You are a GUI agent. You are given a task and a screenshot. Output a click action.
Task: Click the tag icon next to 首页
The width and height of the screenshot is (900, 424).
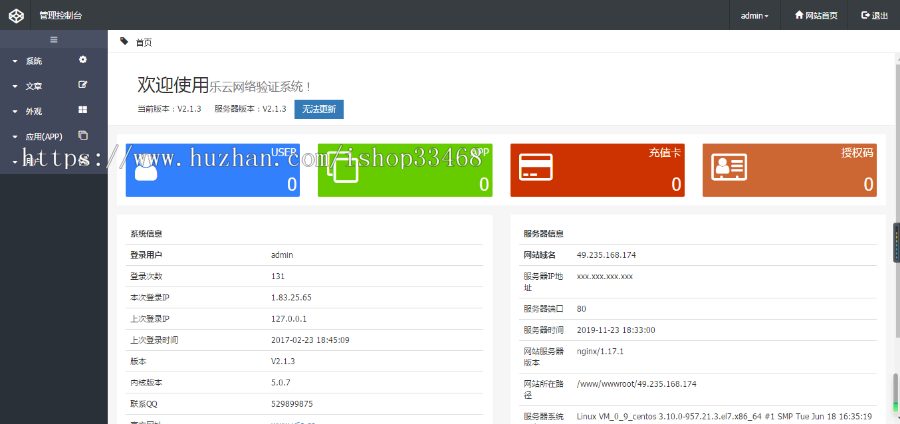point(124,41)
